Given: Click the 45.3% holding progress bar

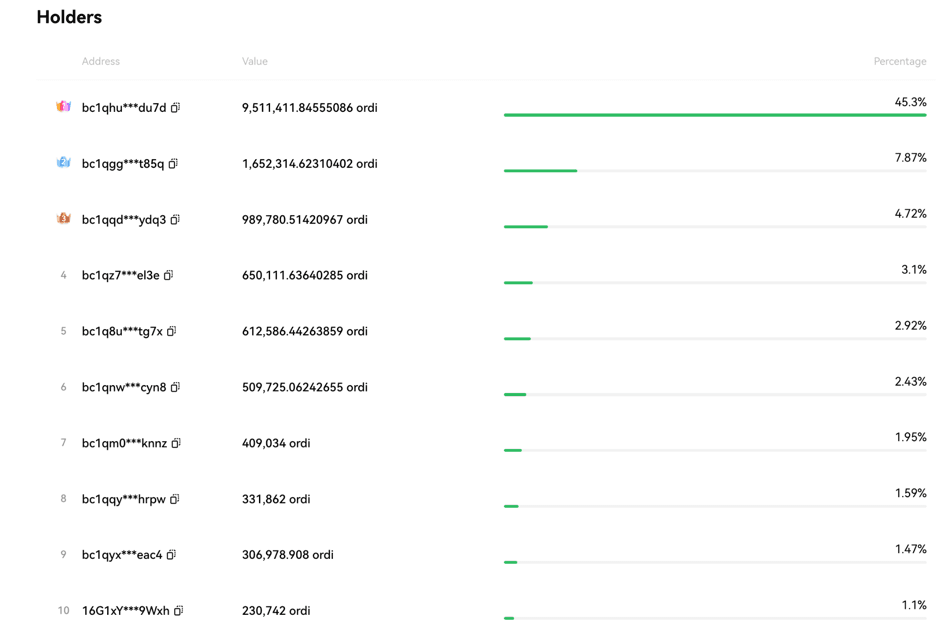Looking at the screenshot, I should [x=714, y=115].
